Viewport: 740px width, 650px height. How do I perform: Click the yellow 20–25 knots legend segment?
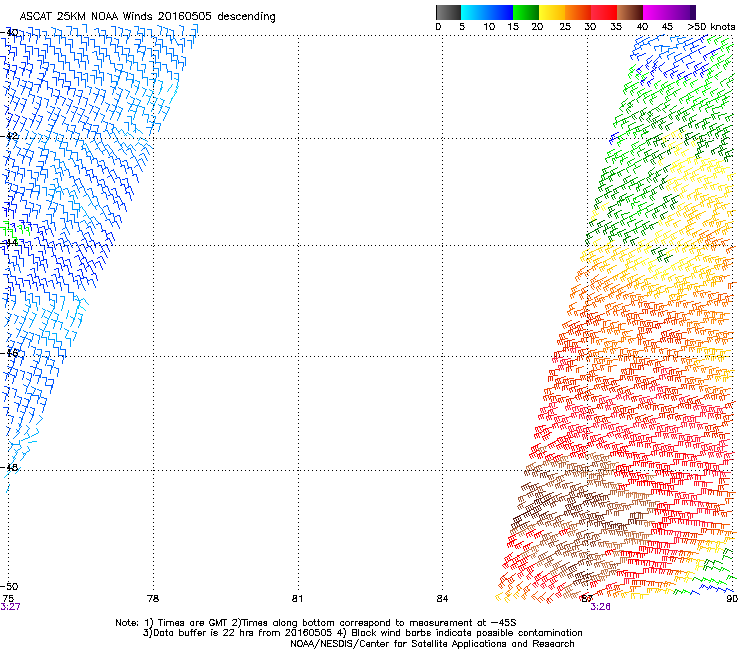(x=552, y=12)
